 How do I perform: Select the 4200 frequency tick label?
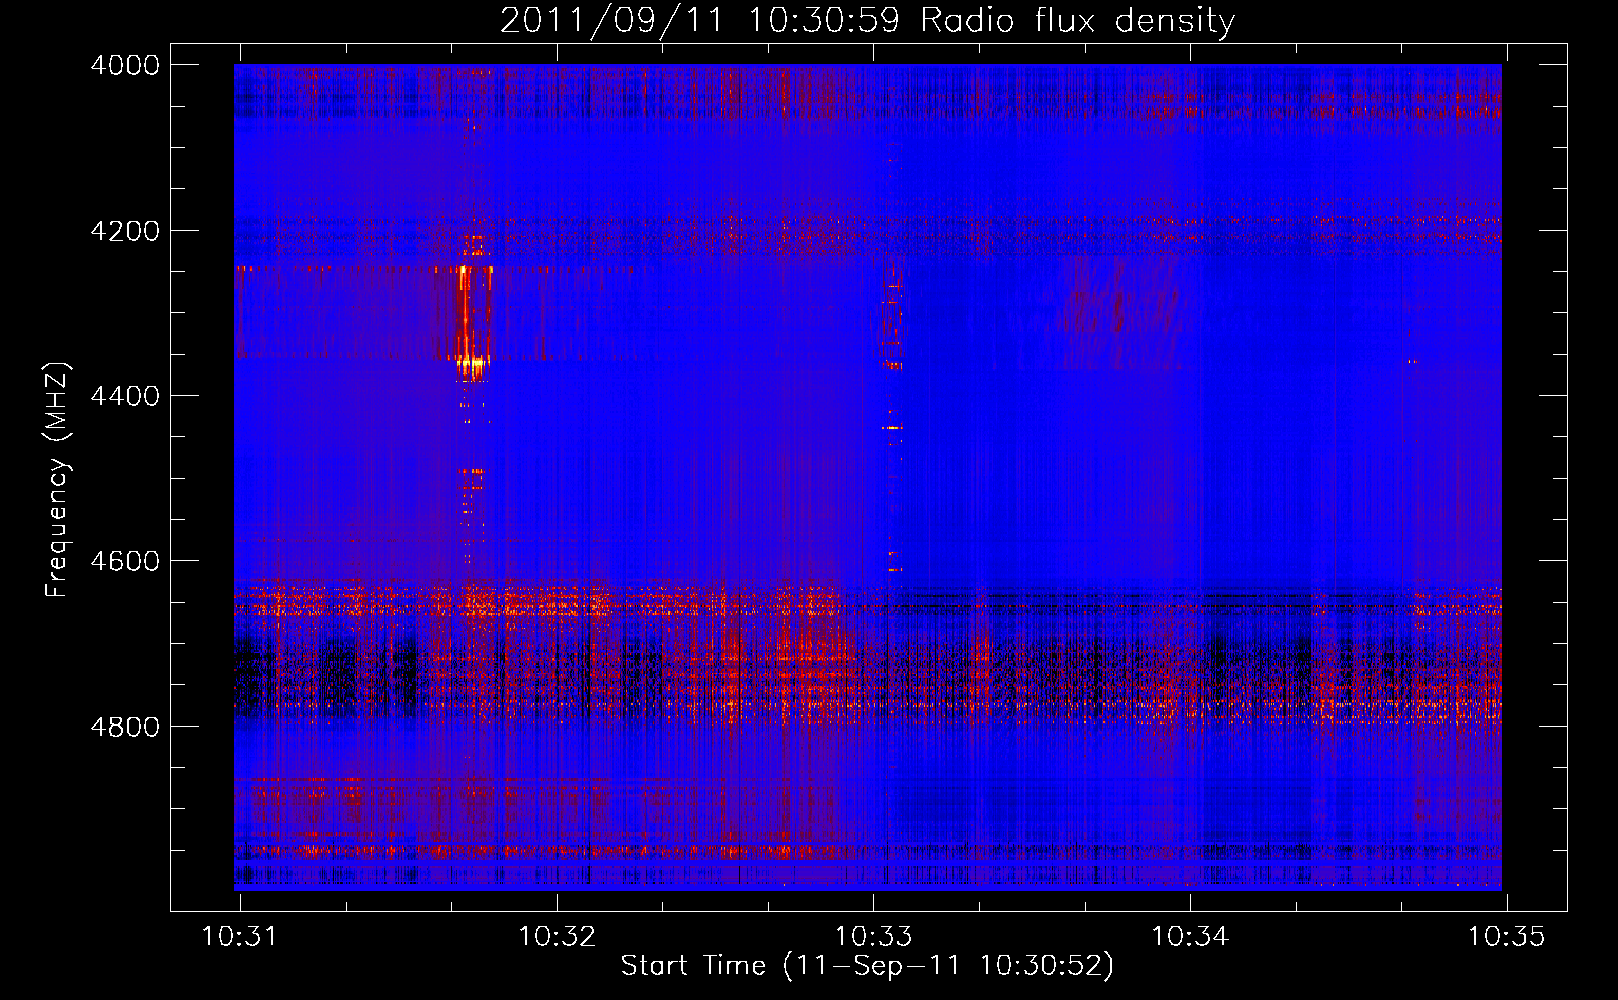(x=125, y=230)
